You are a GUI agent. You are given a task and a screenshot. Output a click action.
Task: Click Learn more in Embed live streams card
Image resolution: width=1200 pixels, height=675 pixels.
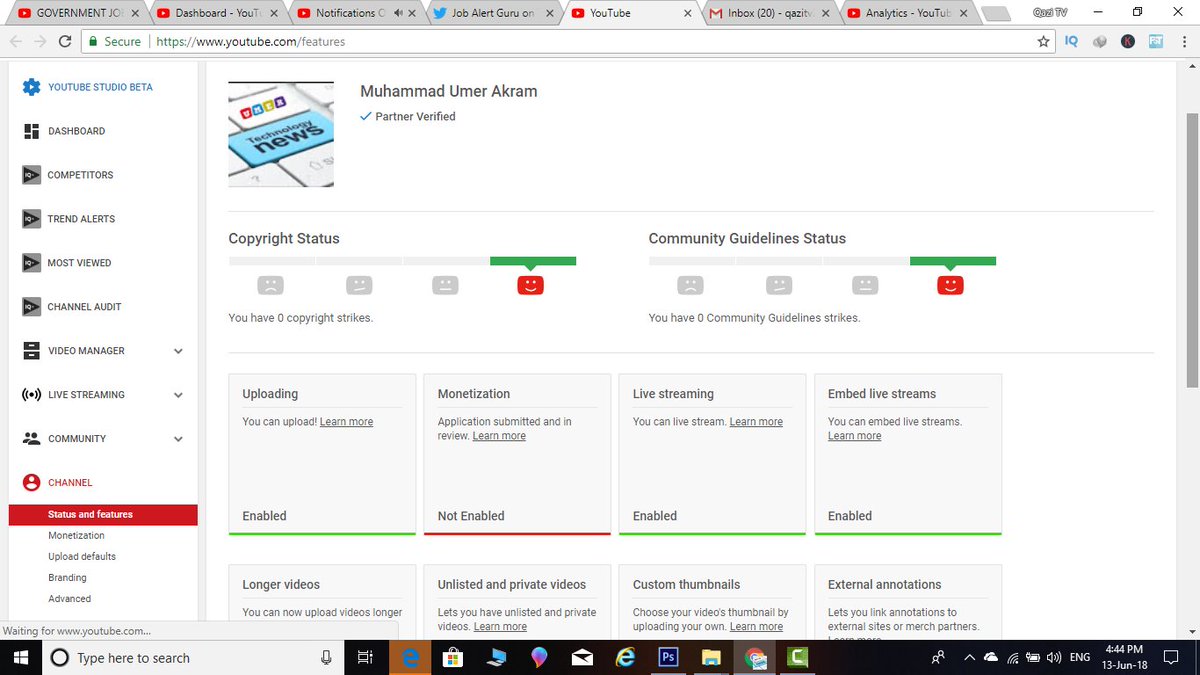(854, 436)
